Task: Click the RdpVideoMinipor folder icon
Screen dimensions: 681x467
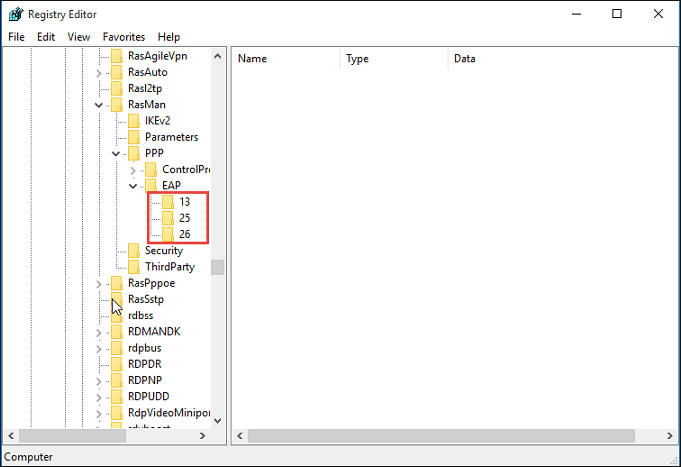Action: tap(116, 413)
